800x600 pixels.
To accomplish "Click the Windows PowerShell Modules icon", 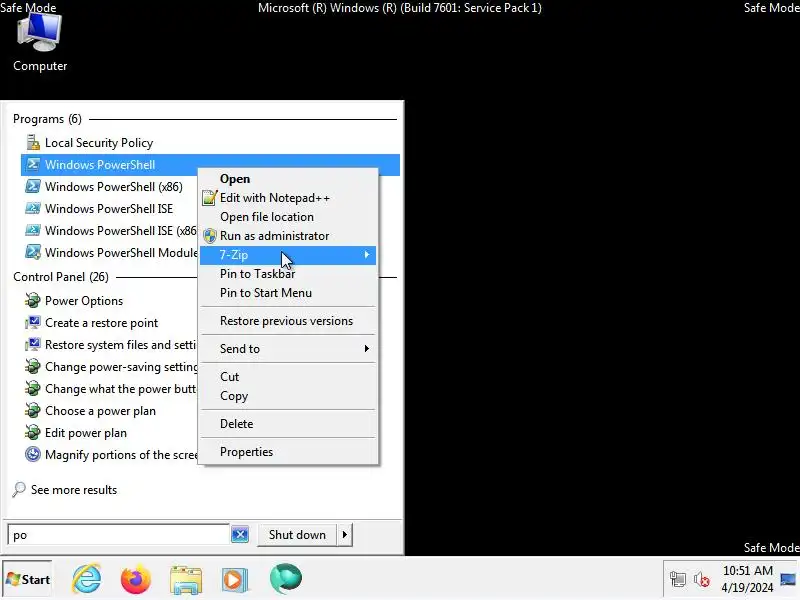I will pos(33,253).
